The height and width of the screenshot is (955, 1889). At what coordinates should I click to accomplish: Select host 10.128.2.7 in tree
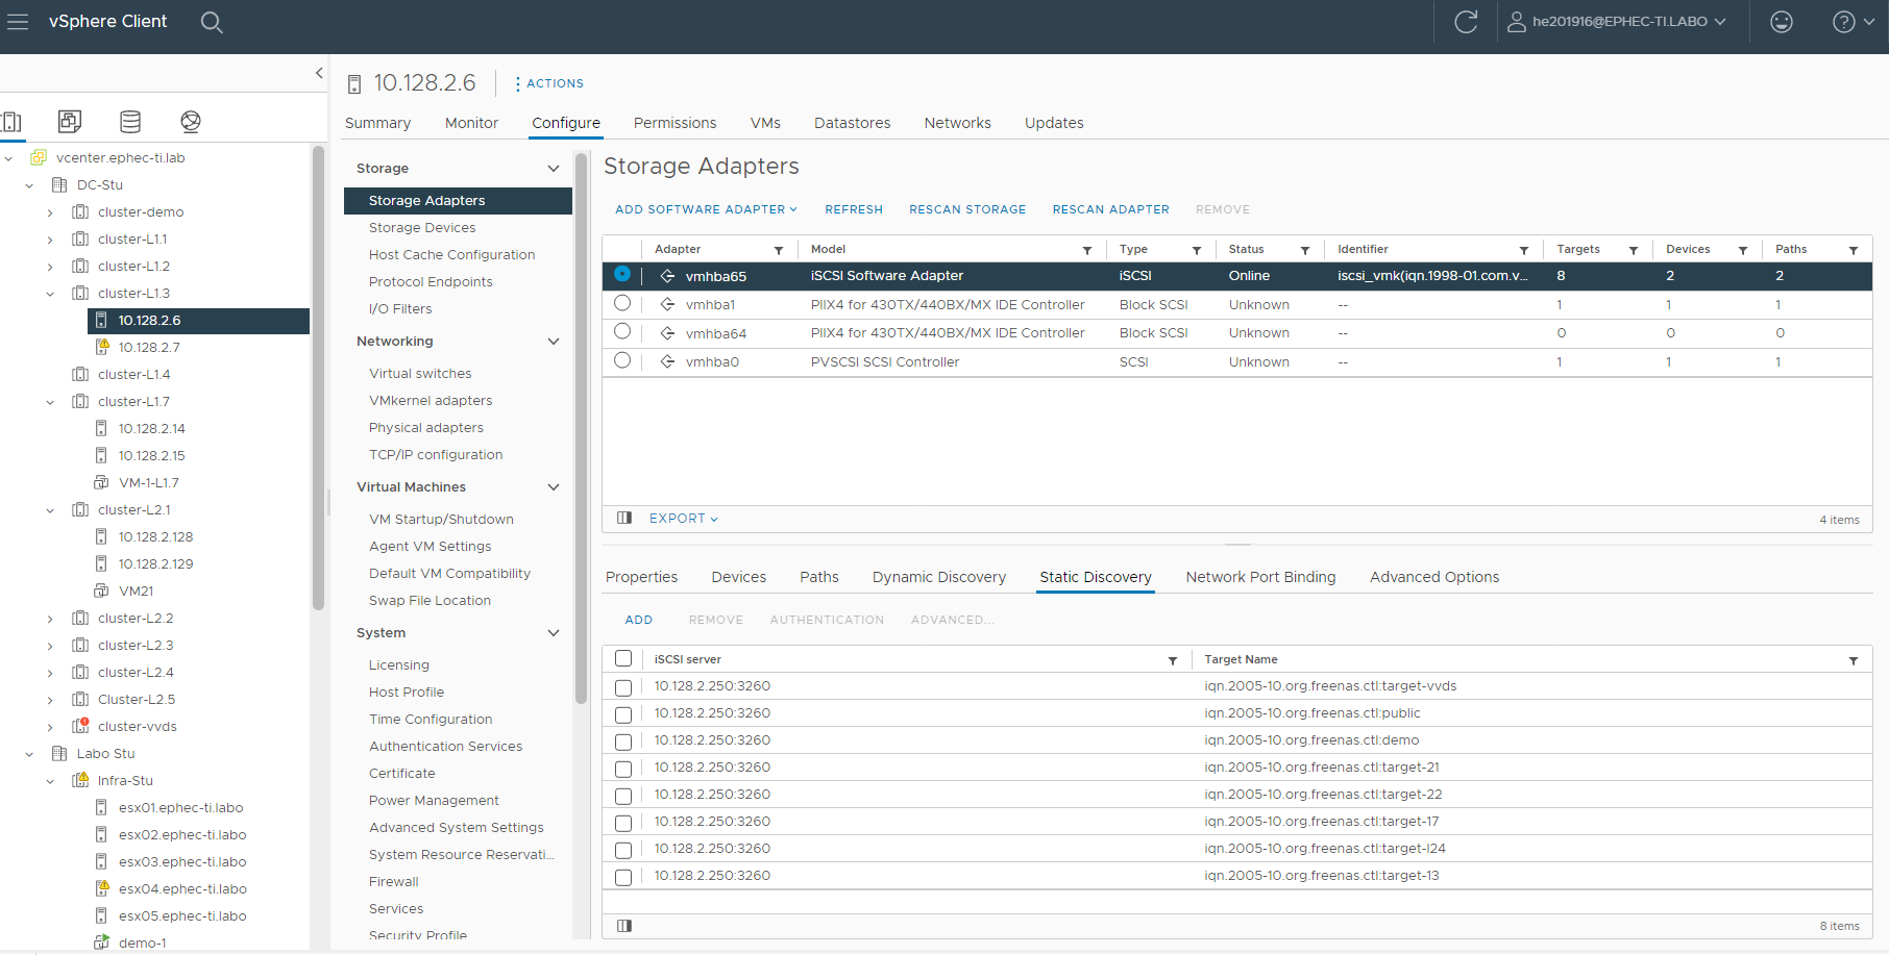click(x=149, y=348)
